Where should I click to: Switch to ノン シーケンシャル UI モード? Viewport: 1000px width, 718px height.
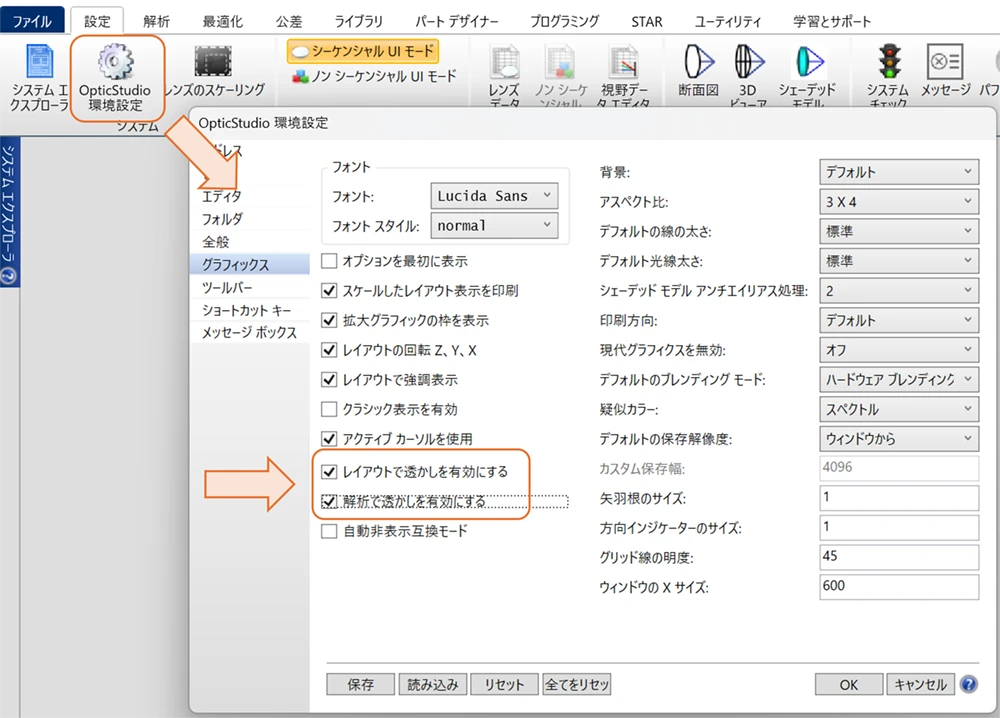[x=374, y=77]
